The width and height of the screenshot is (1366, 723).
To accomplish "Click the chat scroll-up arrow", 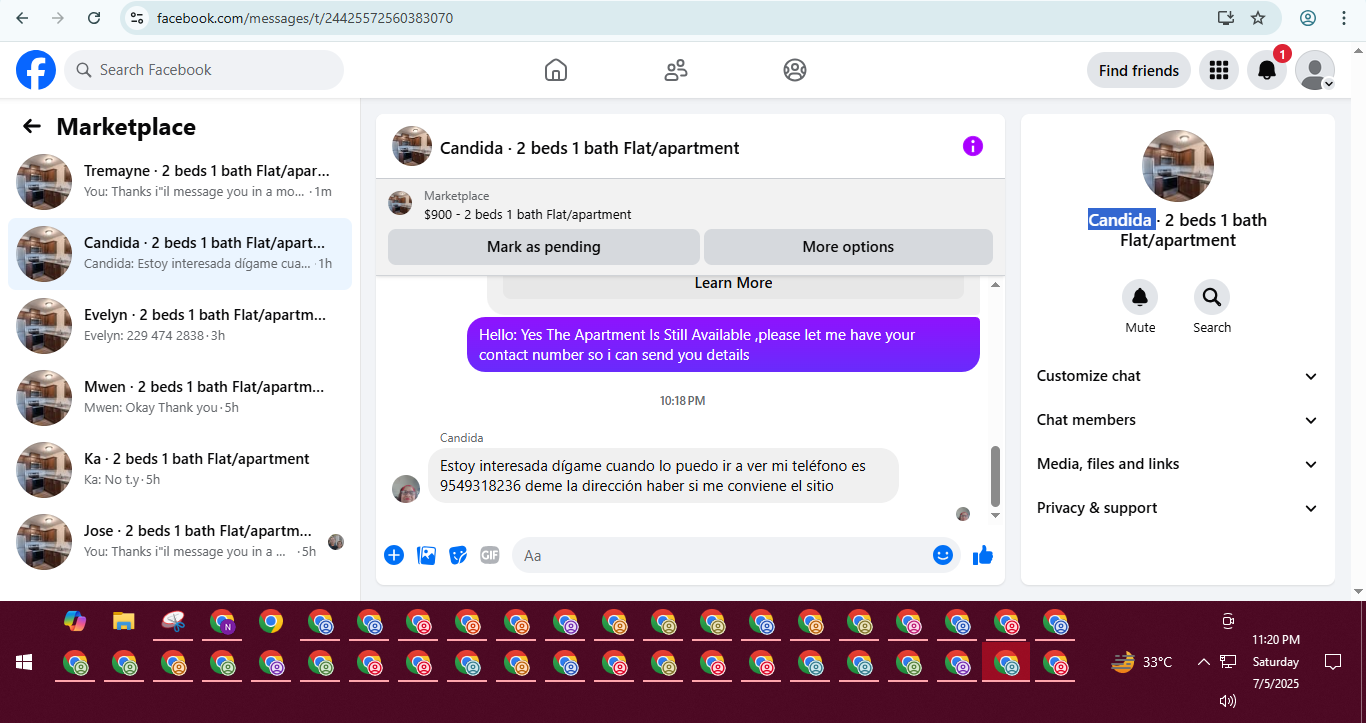I will point(995,285).
